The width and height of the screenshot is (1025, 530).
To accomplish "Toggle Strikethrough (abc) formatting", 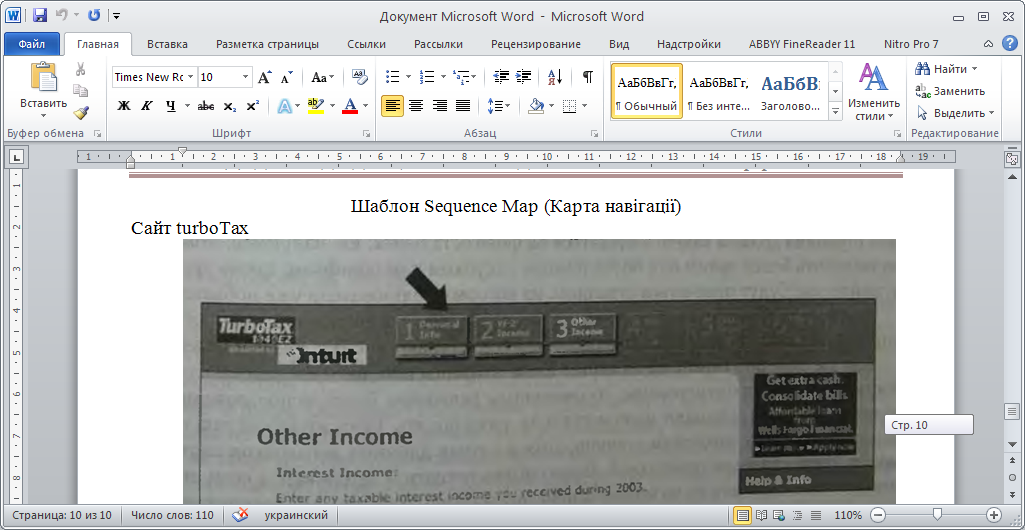I will pyautogui.click(x=206, y=106).
